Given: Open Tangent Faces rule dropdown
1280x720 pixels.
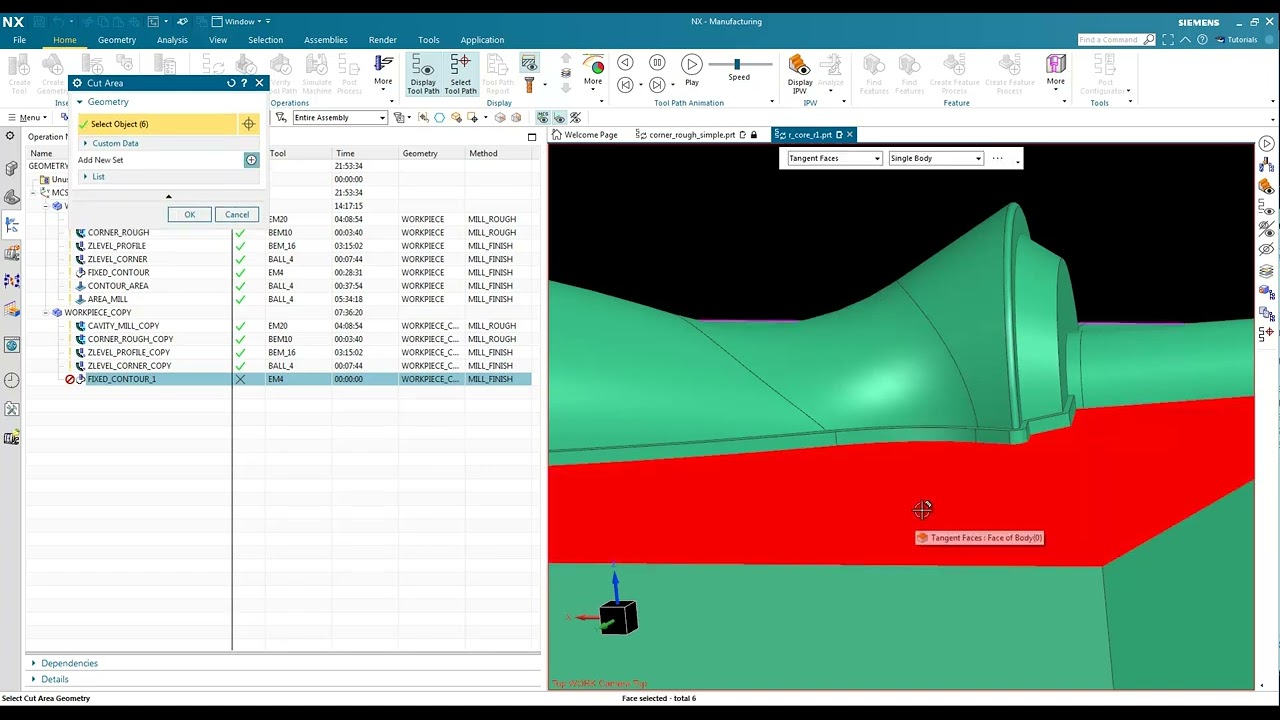Looking at the screenshot, I should point(834,158).
